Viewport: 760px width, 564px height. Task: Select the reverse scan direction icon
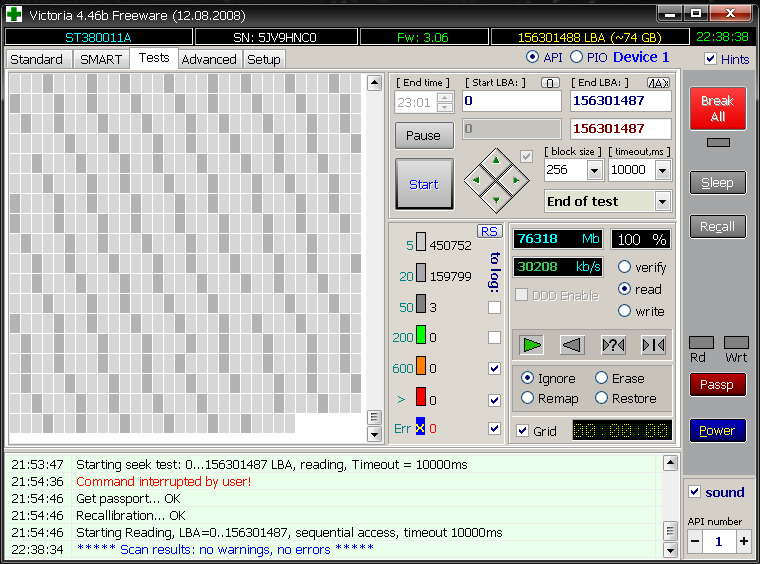pyautogui.click(x=572, y=345)
